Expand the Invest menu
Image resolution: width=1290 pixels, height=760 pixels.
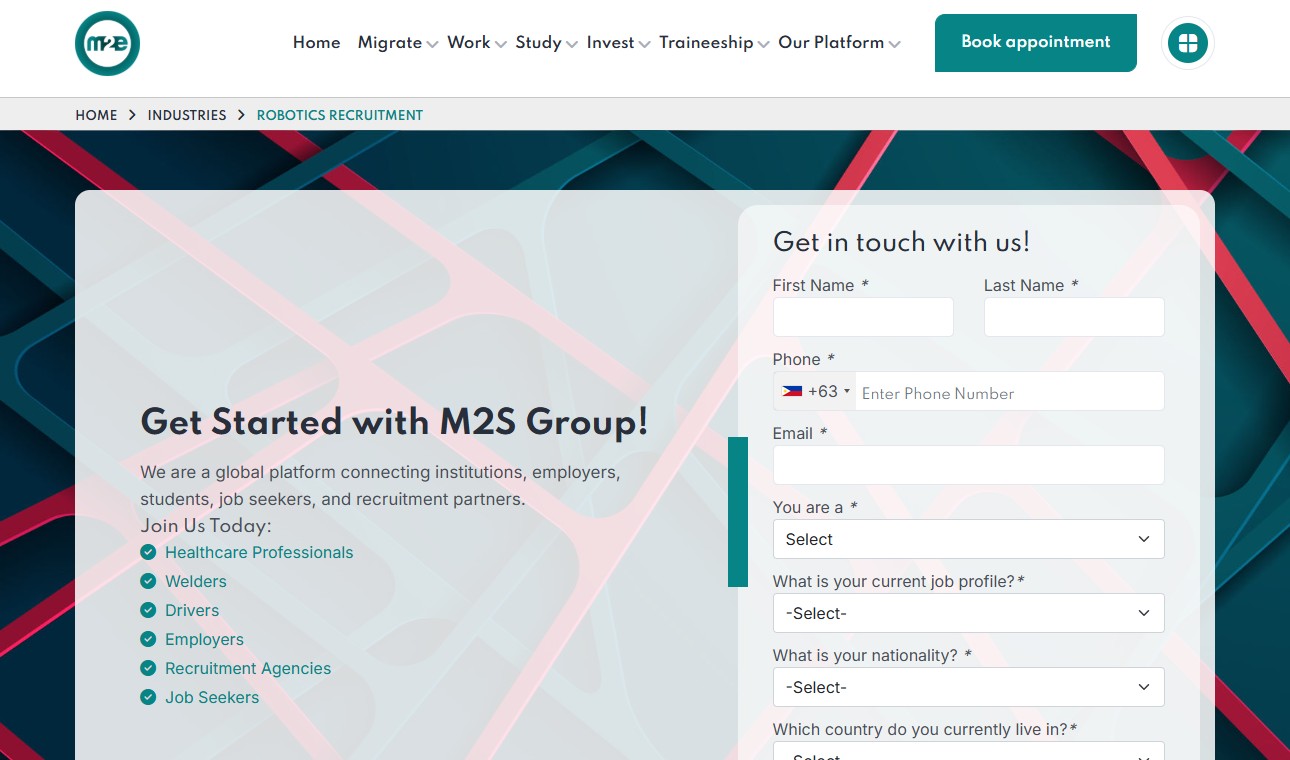[618, 42]
